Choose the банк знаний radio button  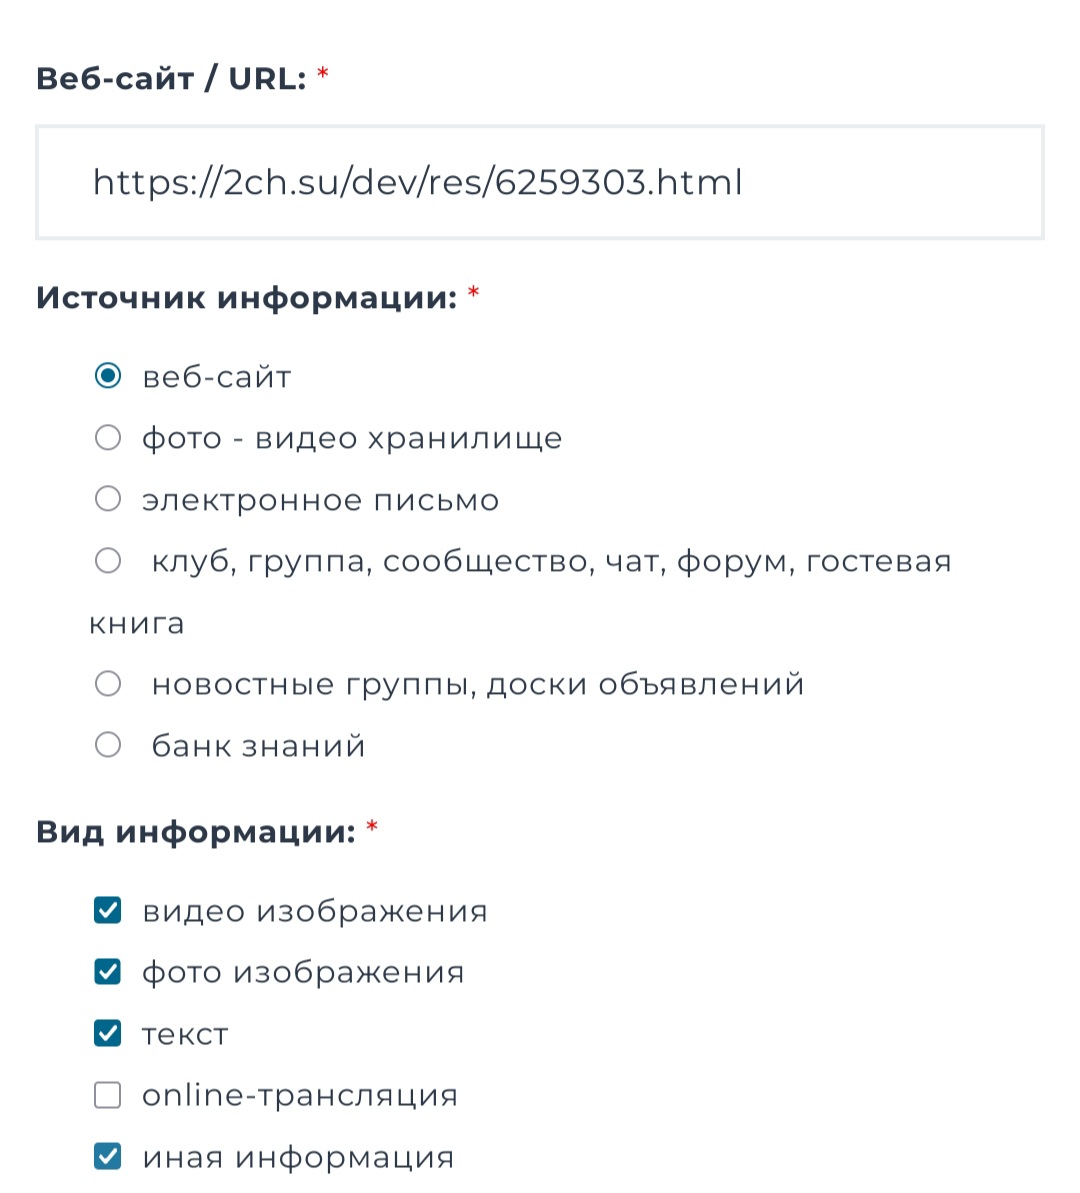[x=108, y=745]
